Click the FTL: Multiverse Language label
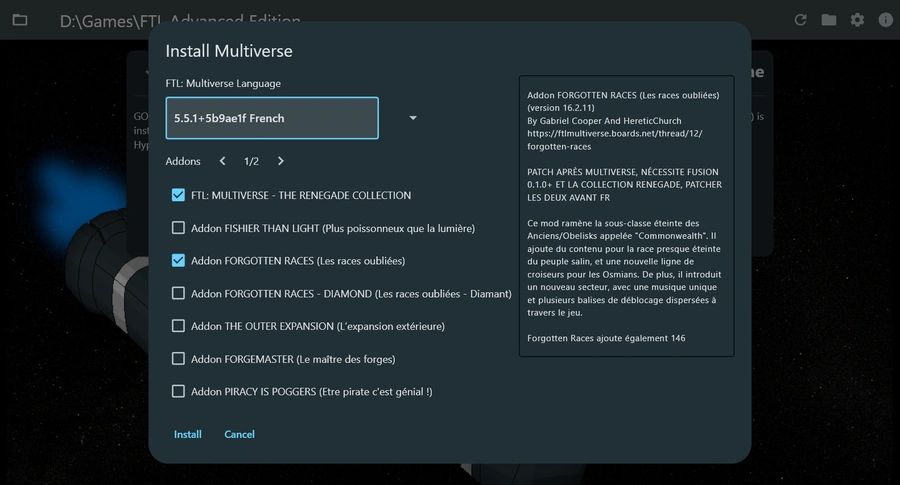 click(x=223, y=83)
